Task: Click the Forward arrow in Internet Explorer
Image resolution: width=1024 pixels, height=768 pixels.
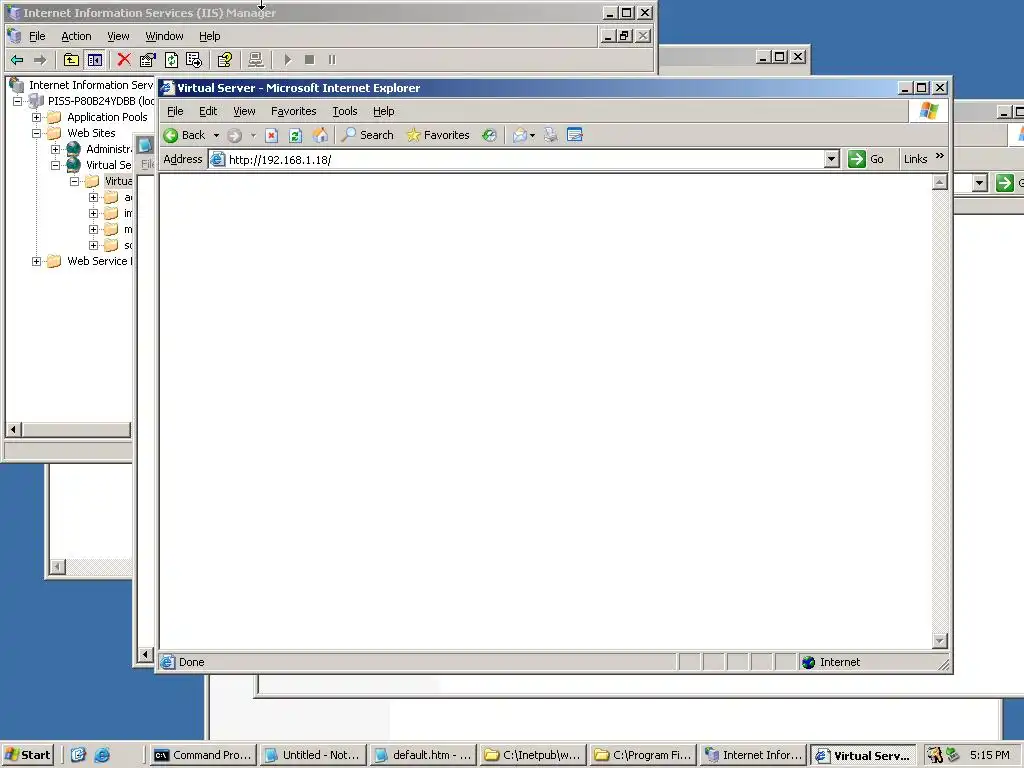Action: (x=234, y=135)
